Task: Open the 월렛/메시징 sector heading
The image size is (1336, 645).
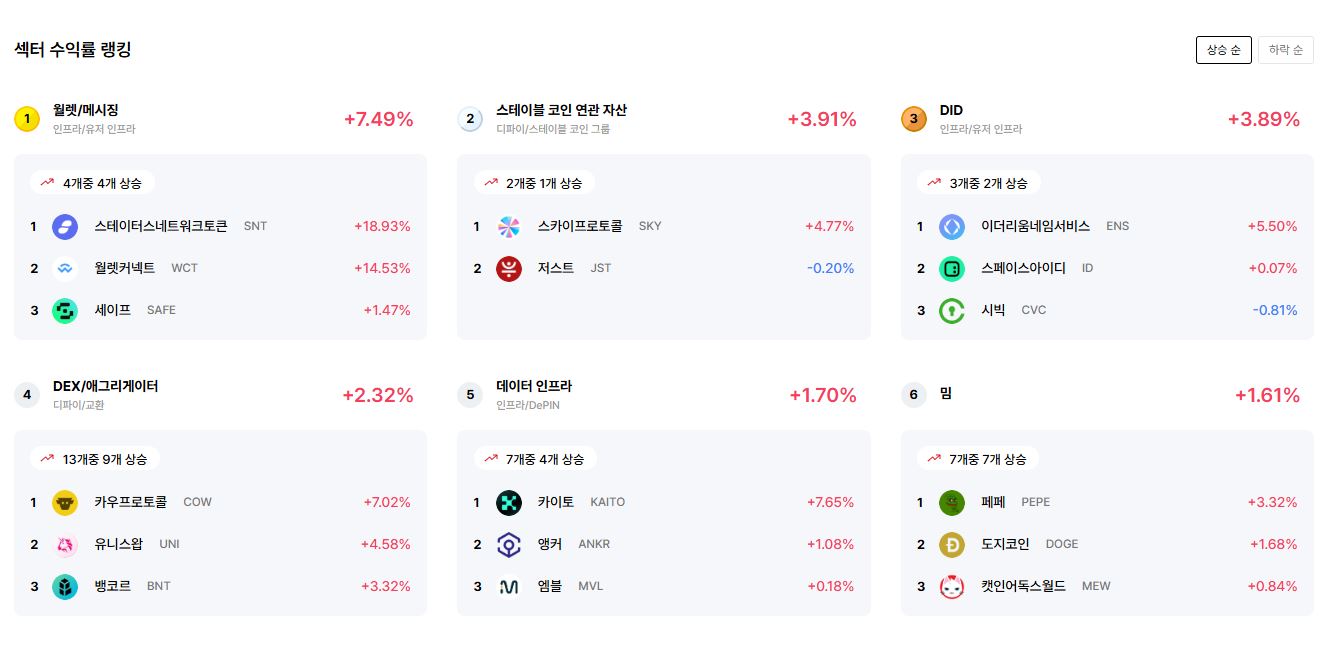Action: tap(86, 110)
